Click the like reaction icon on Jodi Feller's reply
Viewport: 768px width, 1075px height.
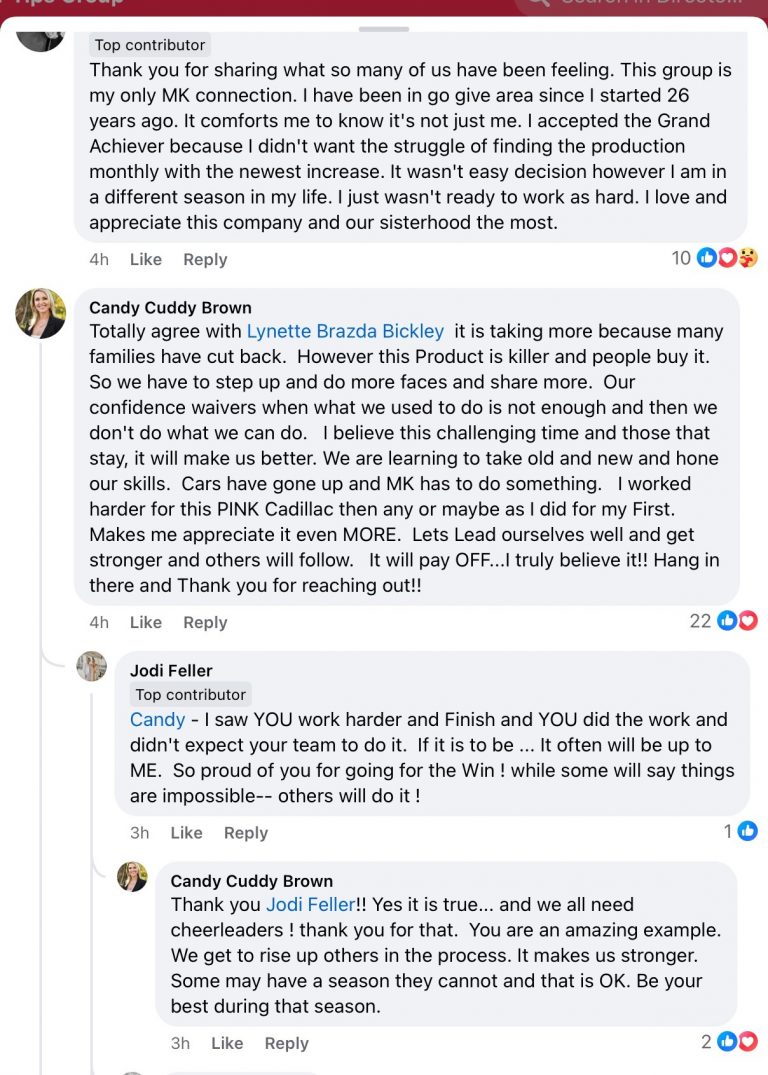747,831
